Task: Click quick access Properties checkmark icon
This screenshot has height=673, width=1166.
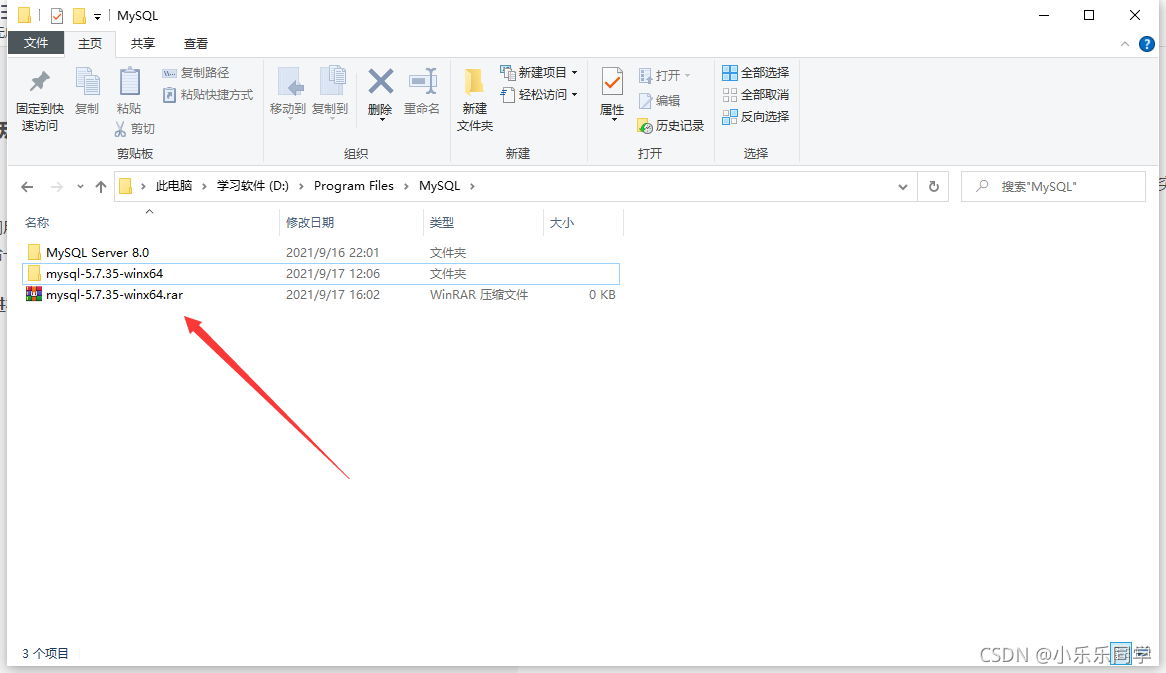Action: click(57, 15)
